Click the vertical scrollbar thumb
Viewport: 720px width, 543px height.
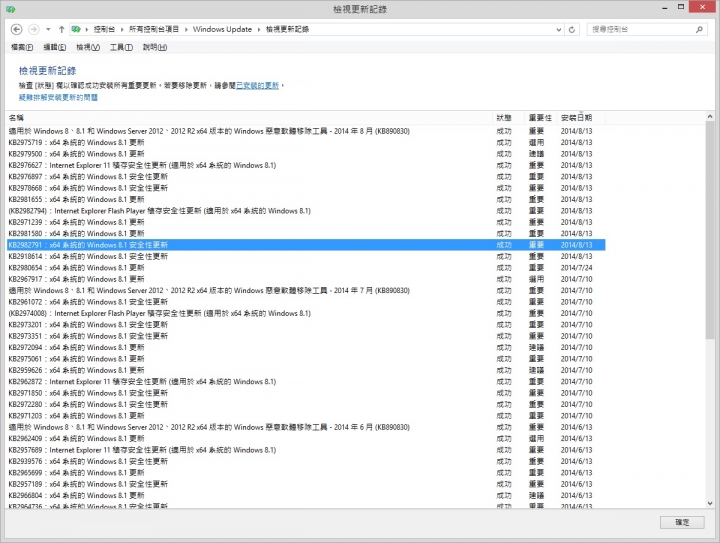point(710,231)
